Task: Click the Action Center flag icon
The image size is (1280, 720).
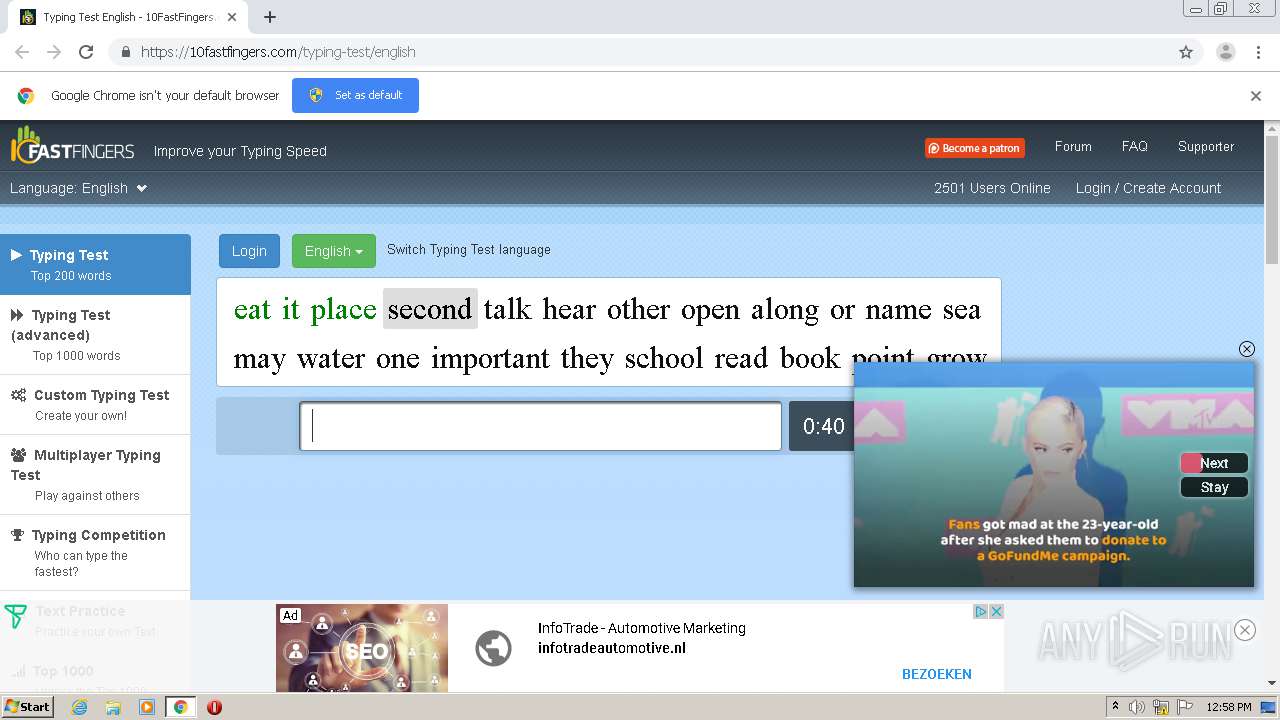Action: 1185,707
